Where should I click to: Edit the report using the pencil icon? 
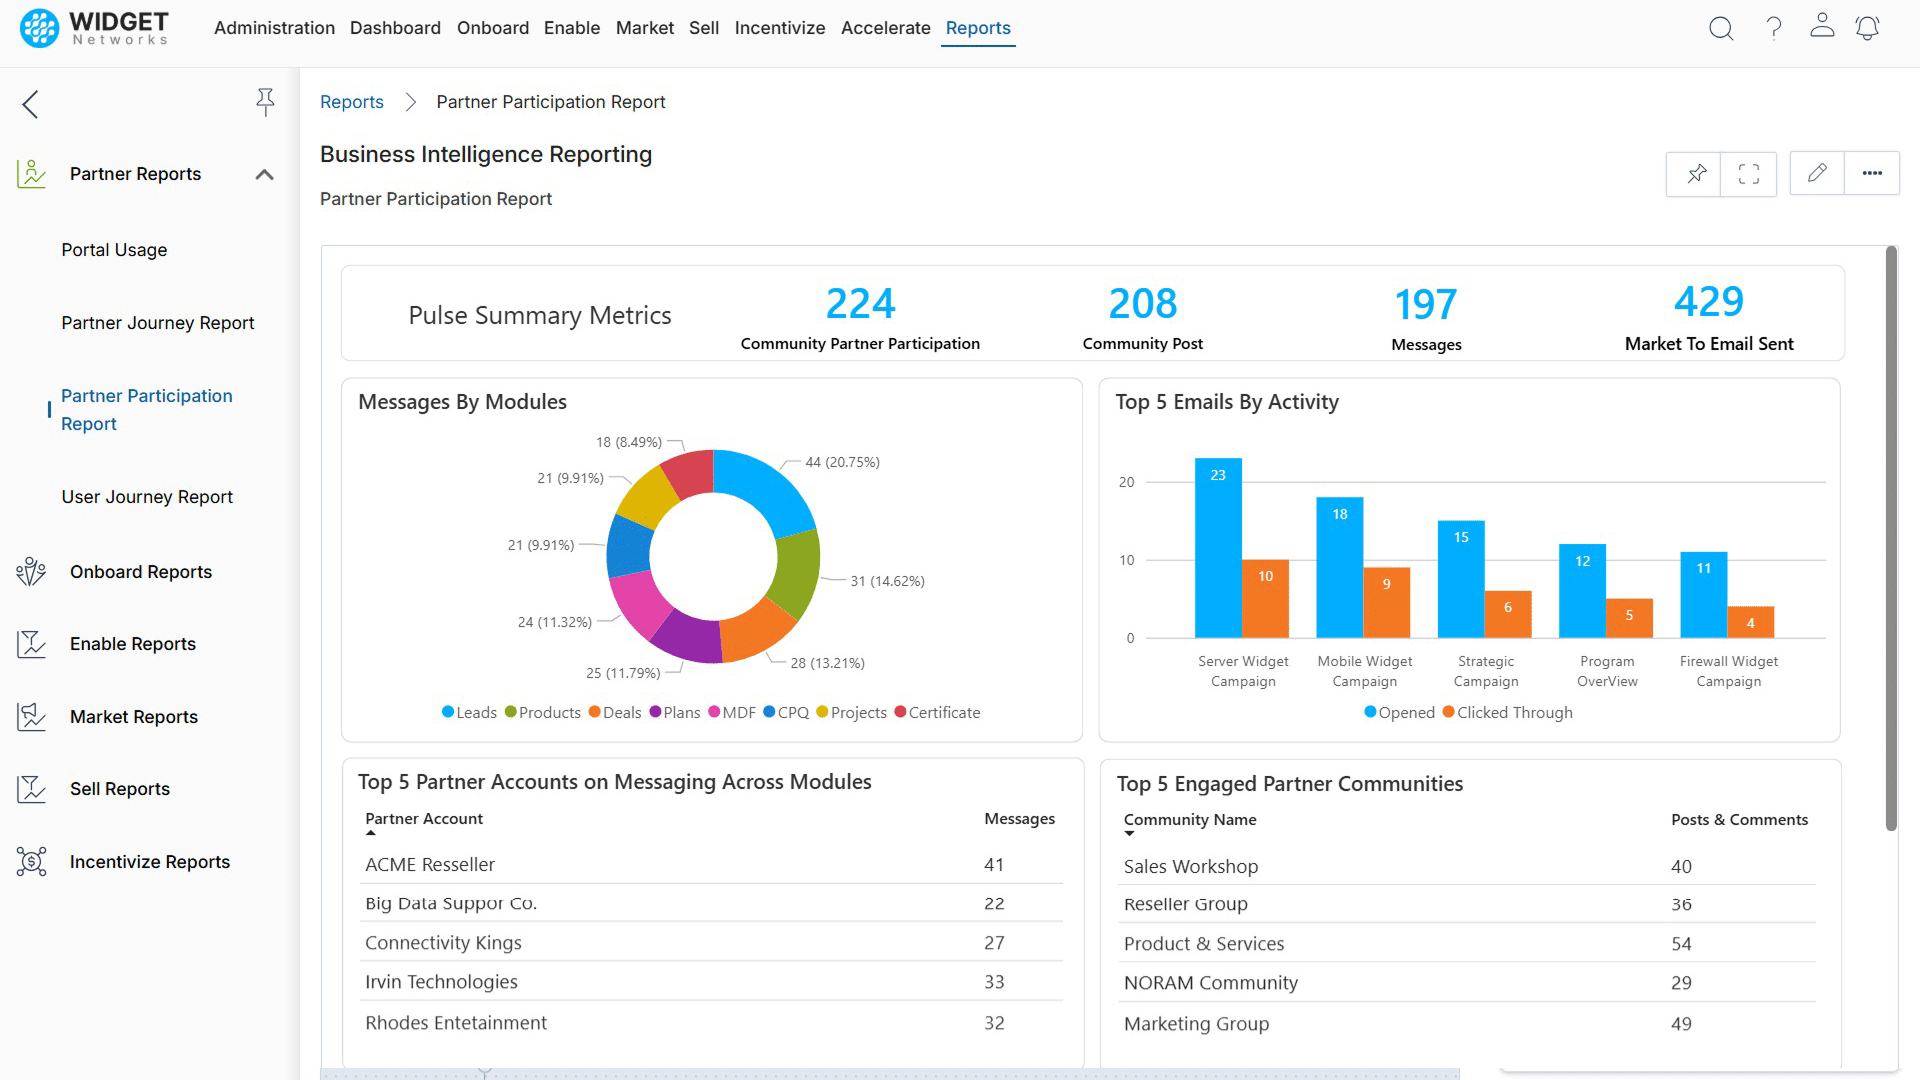(1817, 173)
